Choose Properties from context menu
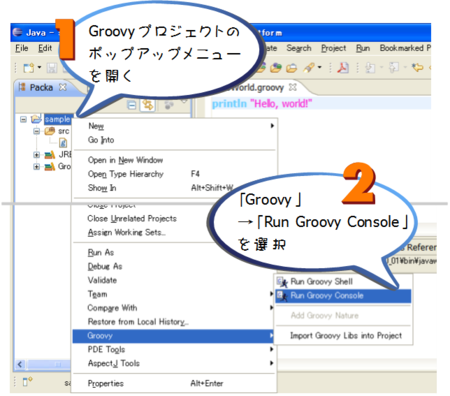450x396 pixels. [175, 384]
